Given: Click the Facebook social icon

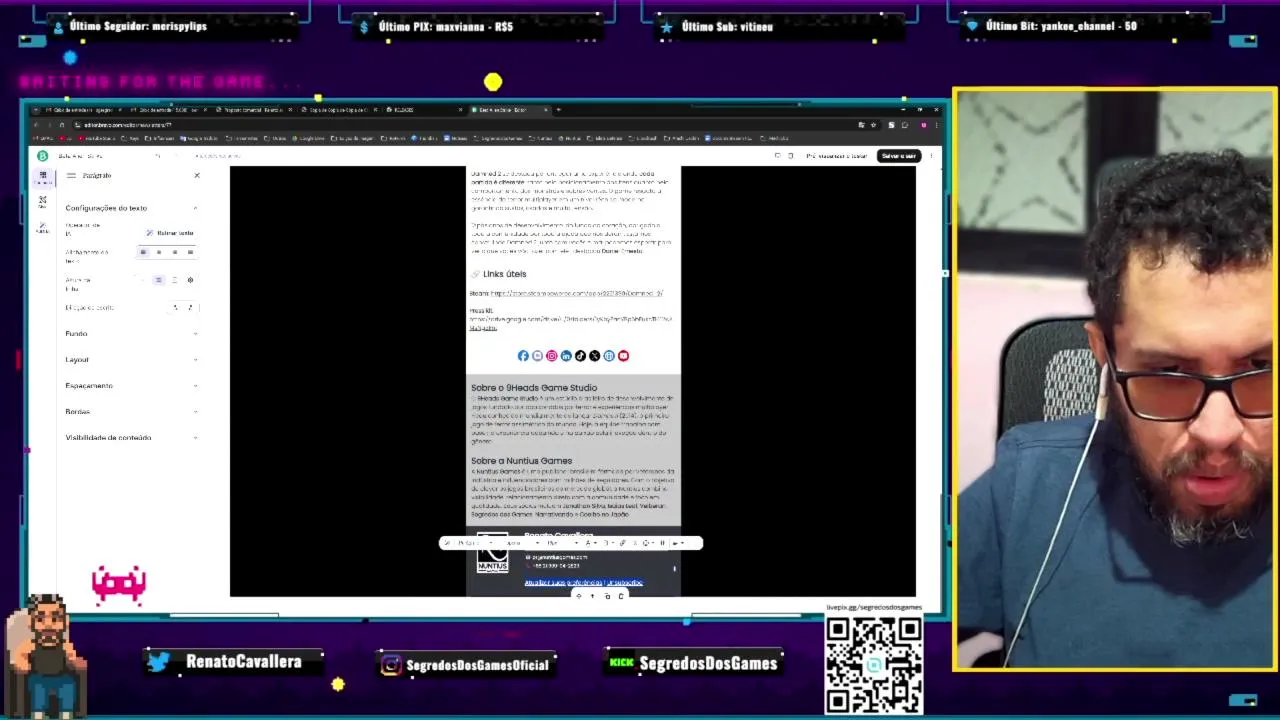Looking at the screenshot, I should pos(523,356).
